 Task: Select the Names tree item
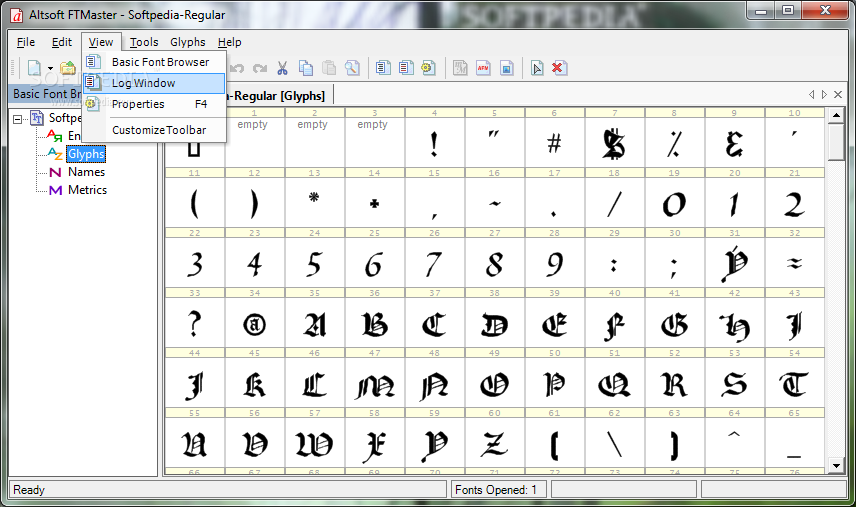point(86,172)
